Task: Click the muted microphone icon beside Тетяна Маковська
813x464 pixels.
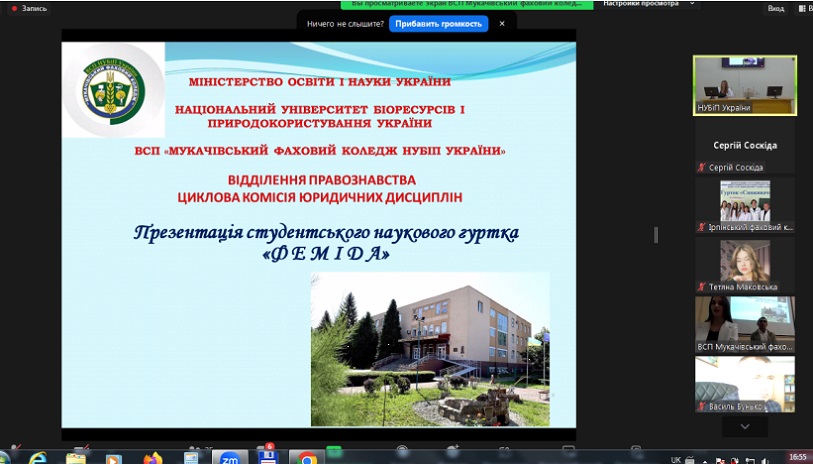Action: pyautogui.click(x=702, y=286)
